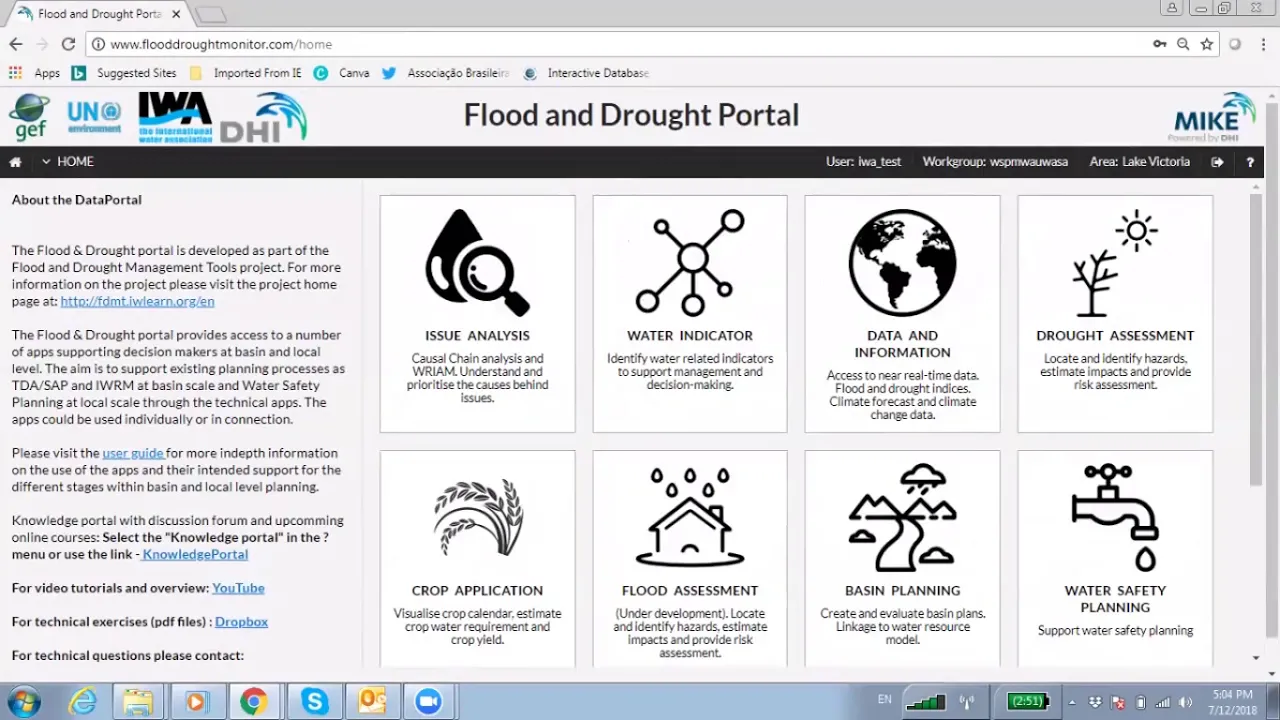Image resolution: width=1280 pixels, height=720 pixels.
Task: Open the Apps bookmark shortcut
Action: 35,73
